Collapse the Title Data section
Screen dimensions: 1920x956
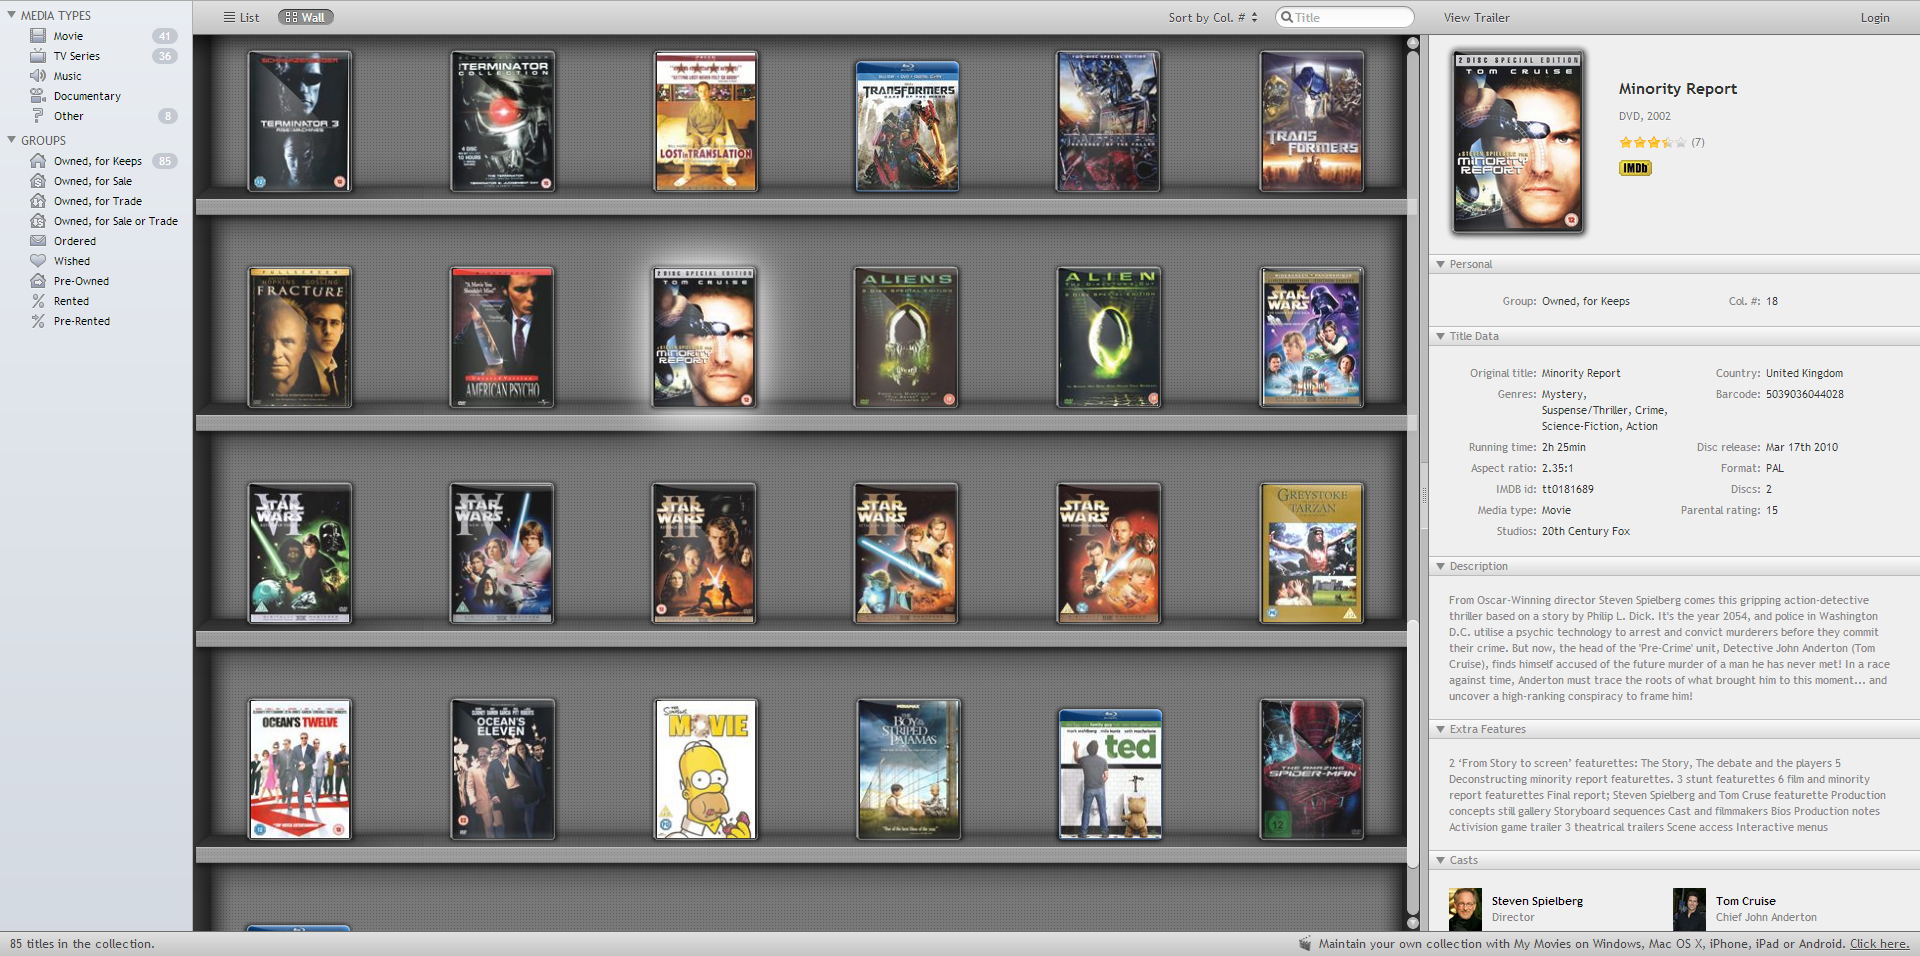click(1440, 336)
